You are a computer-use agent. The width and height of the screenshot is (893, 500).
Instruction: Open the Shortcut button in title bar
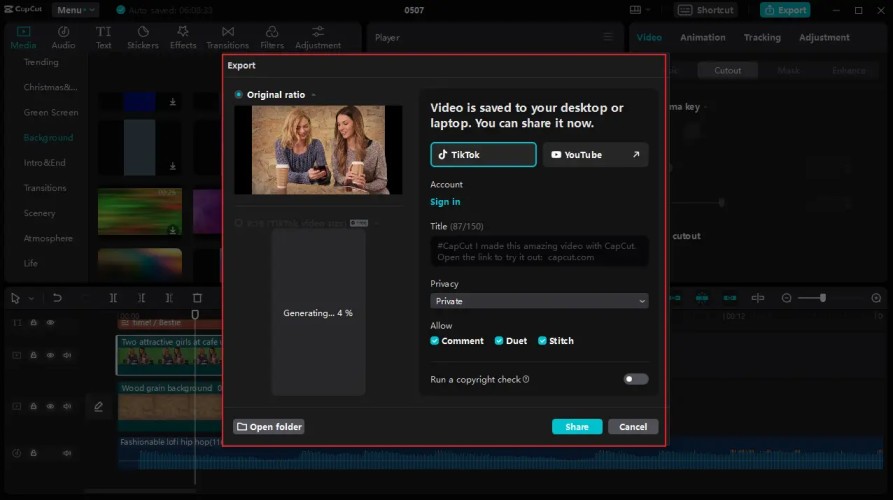706,10
